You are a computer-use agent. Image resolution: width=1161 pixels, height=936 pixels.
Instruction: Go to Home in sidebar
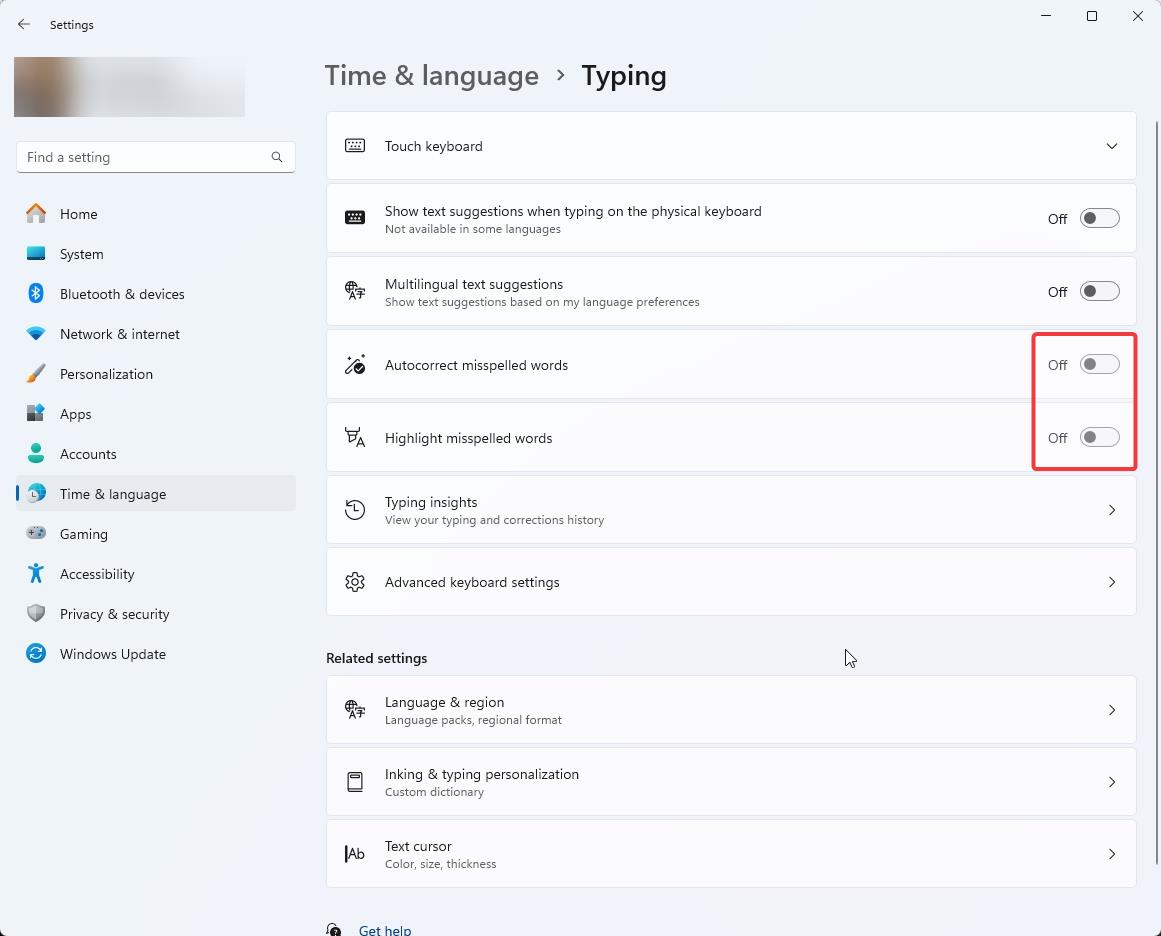(155, 213)
